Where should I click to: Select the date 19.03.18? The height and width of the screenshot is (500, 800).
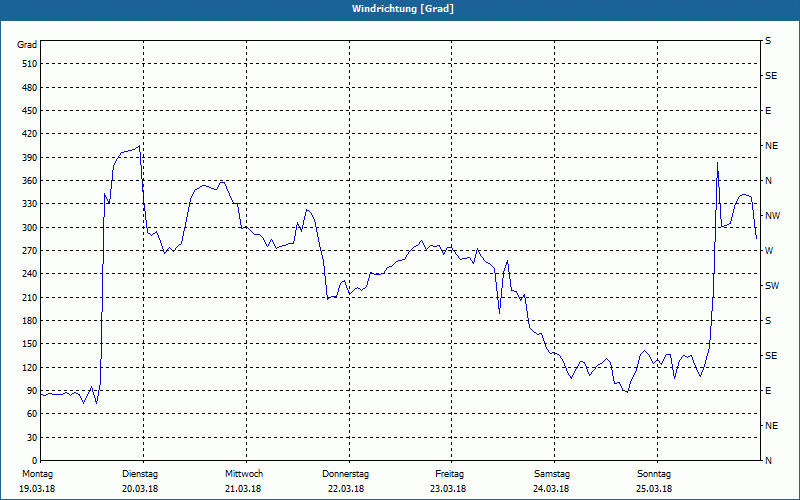pyautogui.click(x=37, y=489)
